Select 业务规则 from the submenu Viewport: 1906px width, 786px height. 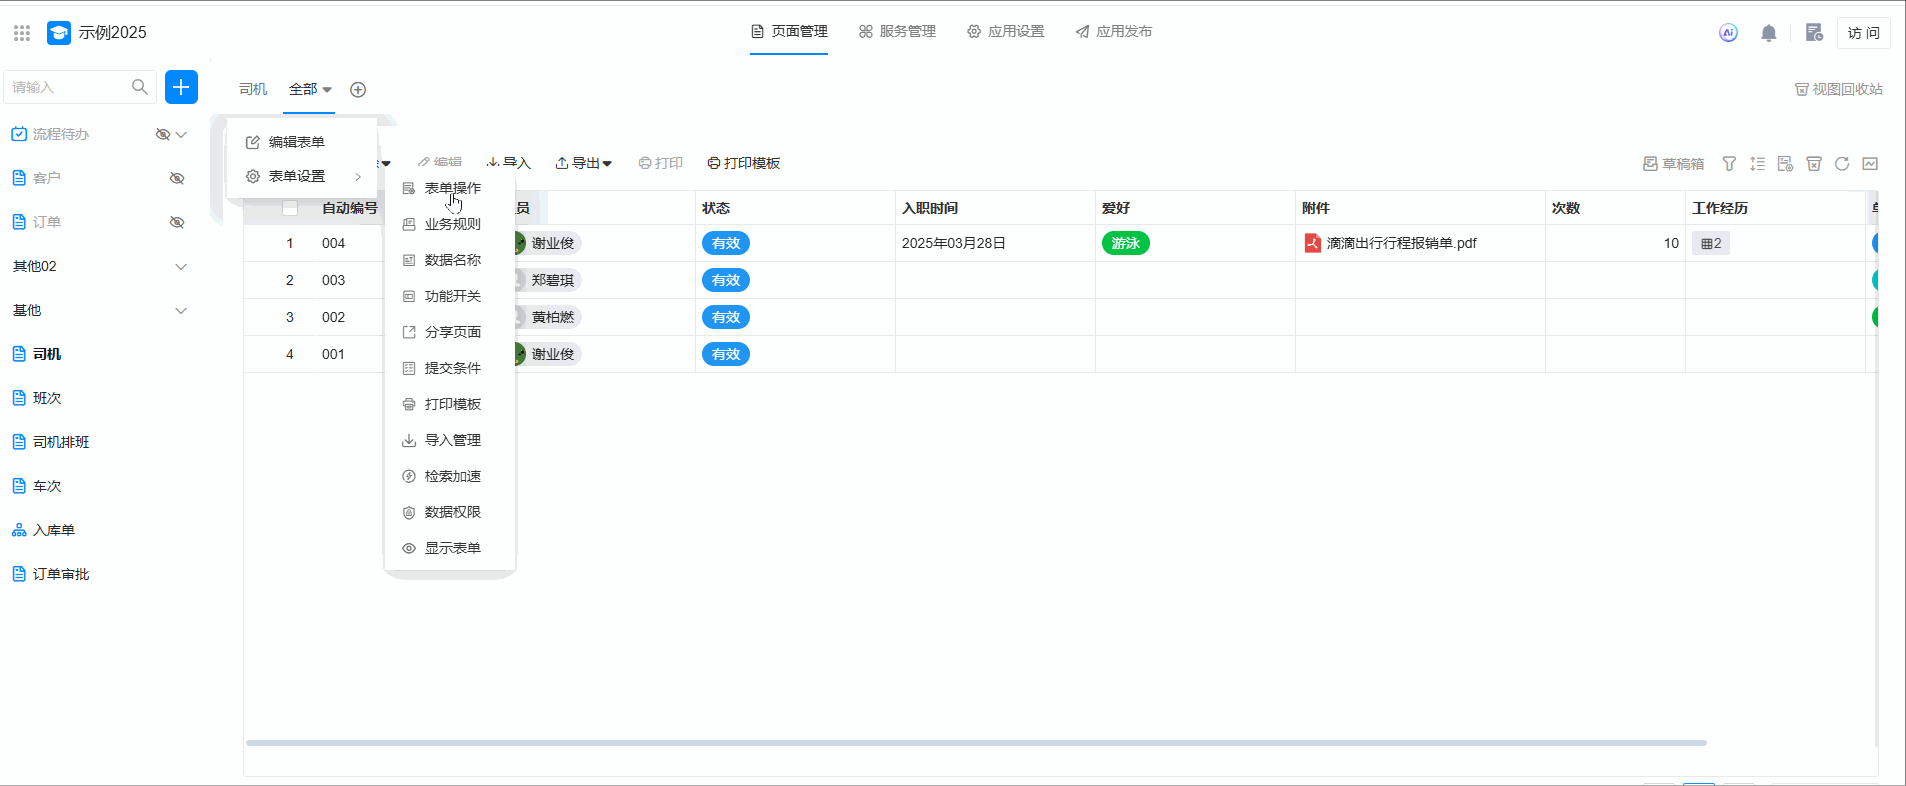pos(452,224)
